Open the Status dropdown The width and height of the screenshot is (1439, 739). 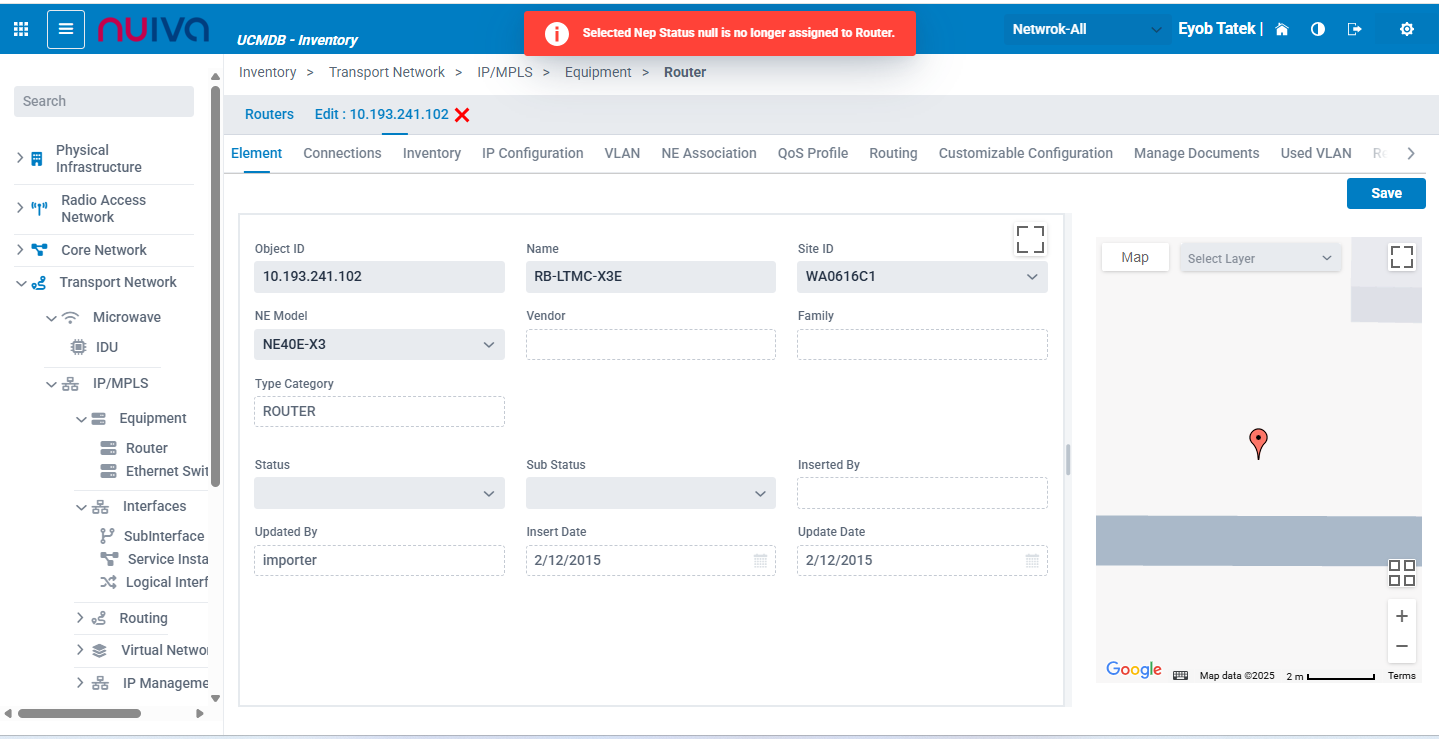[489, 494]
